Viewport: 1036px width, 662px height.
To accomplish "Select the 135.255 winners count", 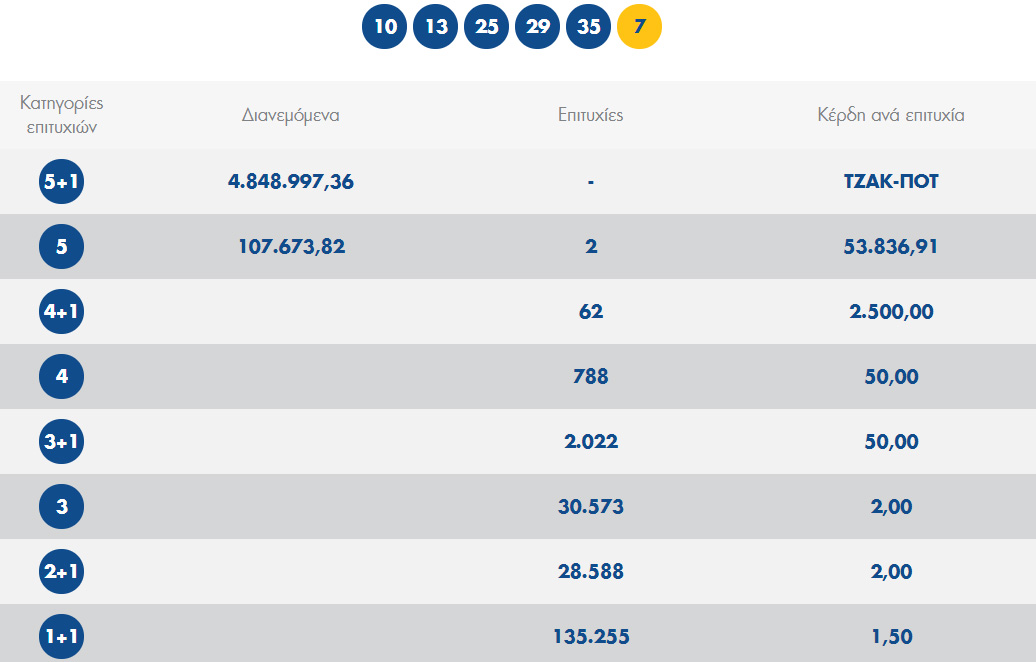I will pyautogui.click(x=590, y=637).
